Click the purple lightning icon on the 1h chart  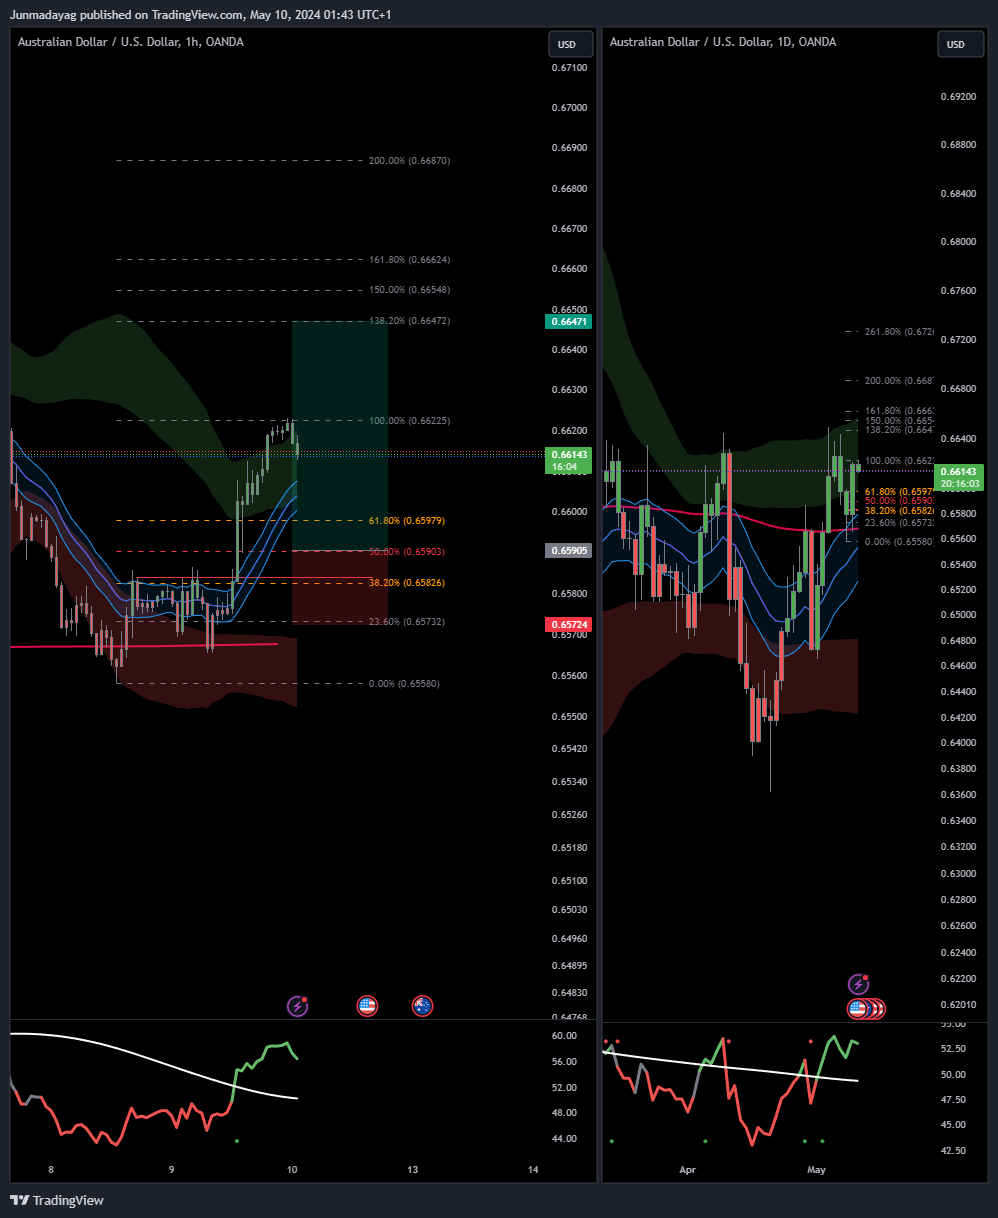click(x=297, y=1006)
